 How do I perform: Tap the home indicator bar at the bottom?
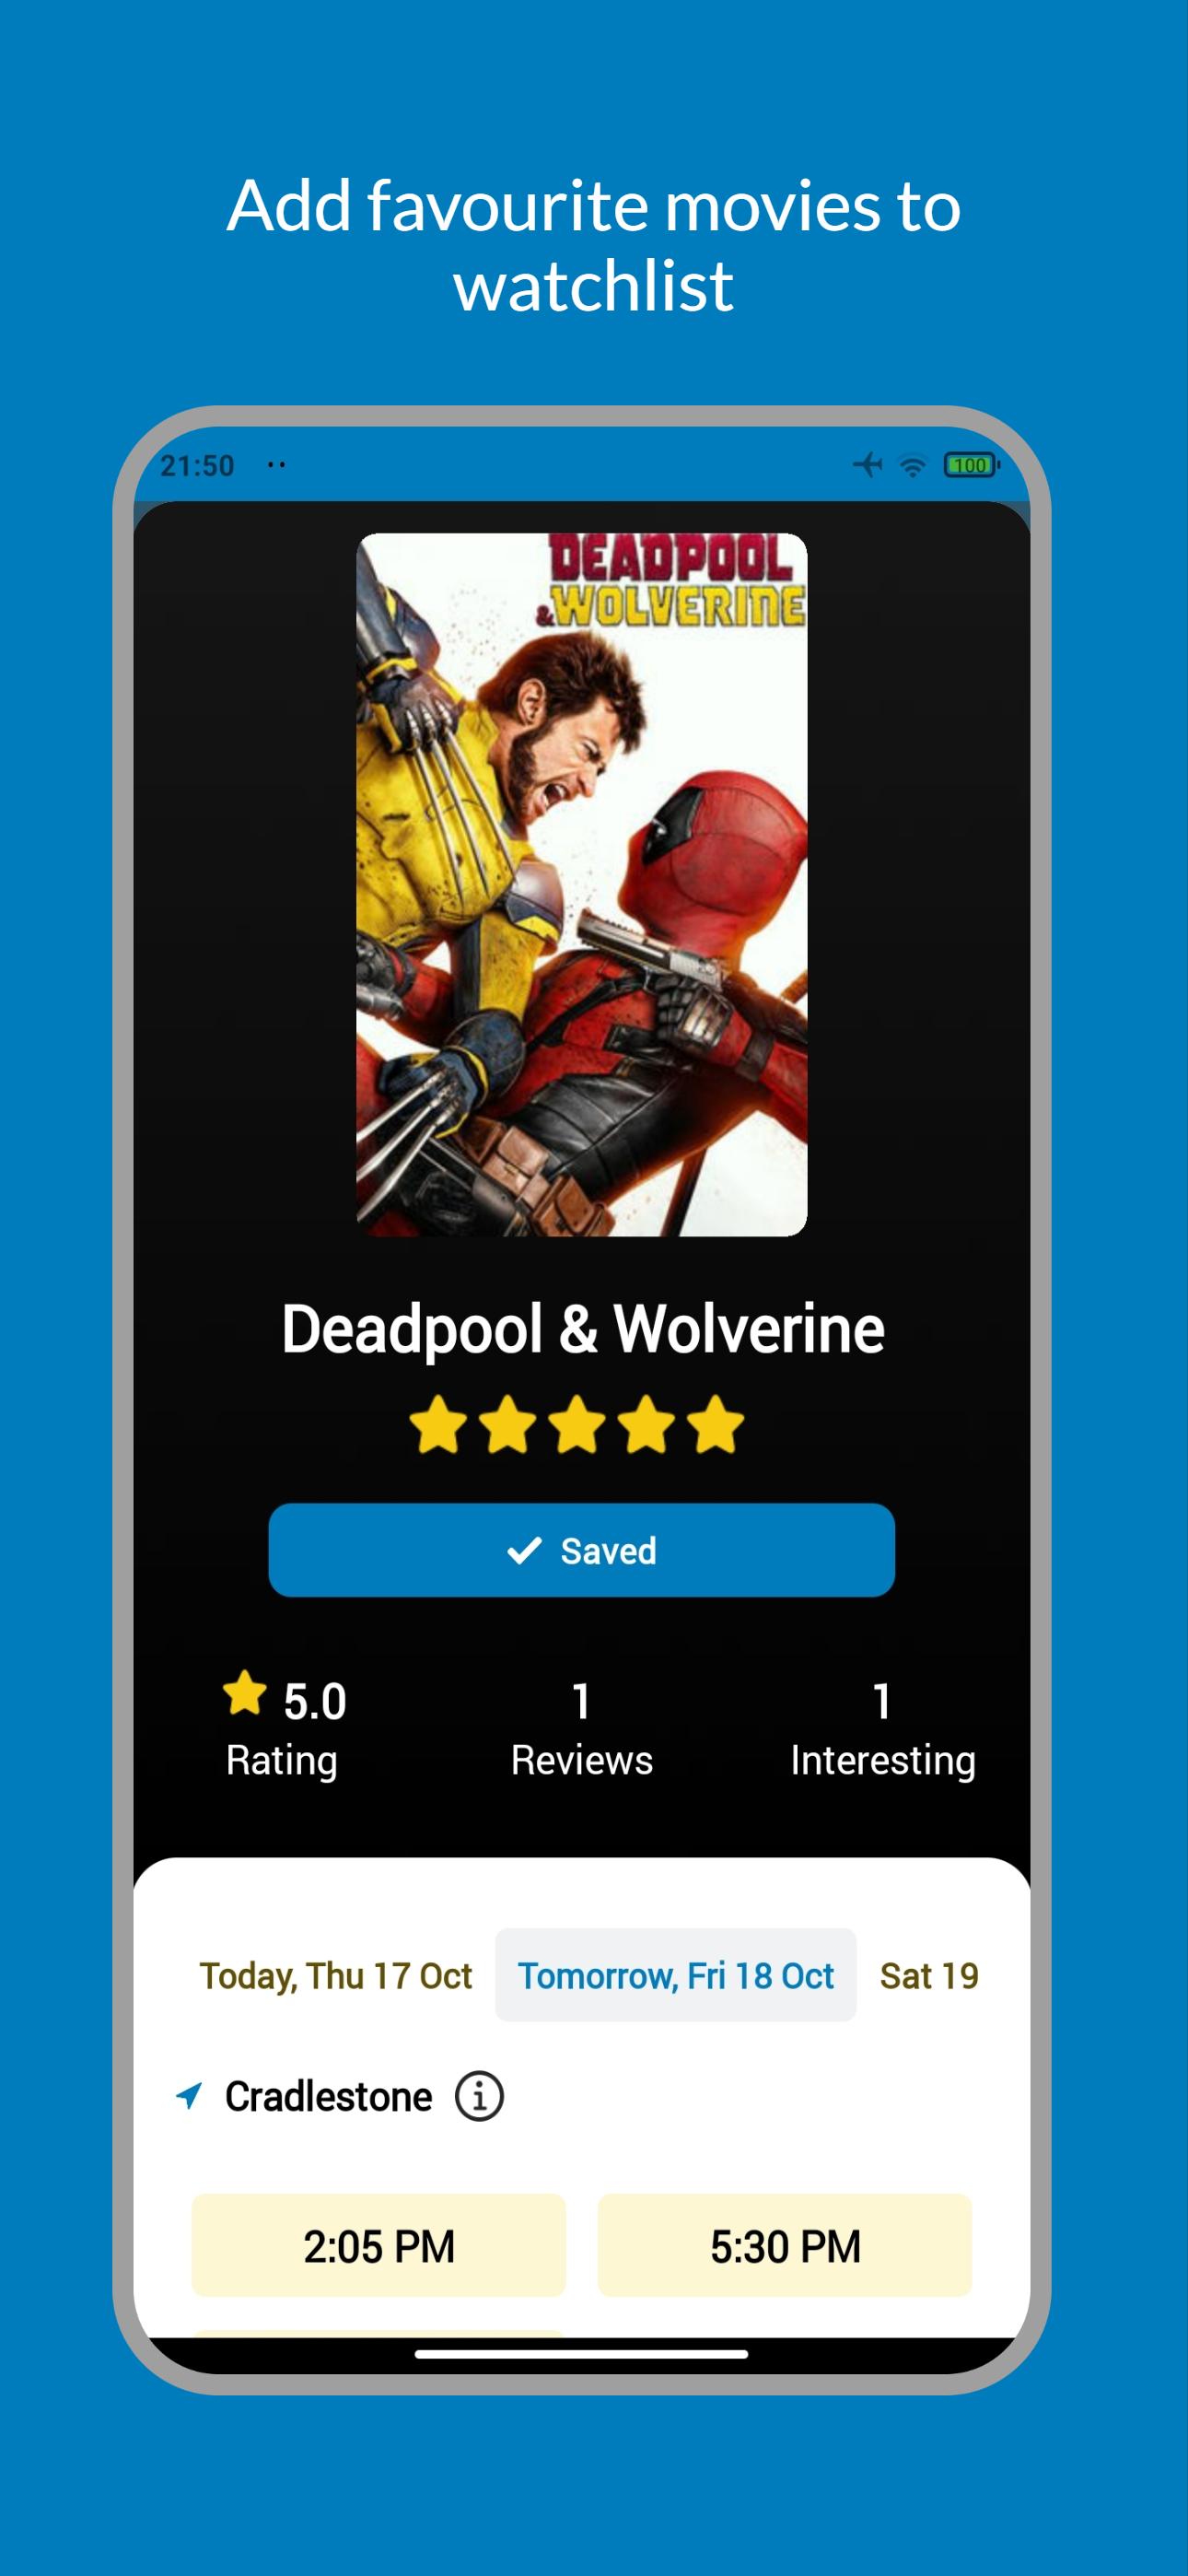581,2354
